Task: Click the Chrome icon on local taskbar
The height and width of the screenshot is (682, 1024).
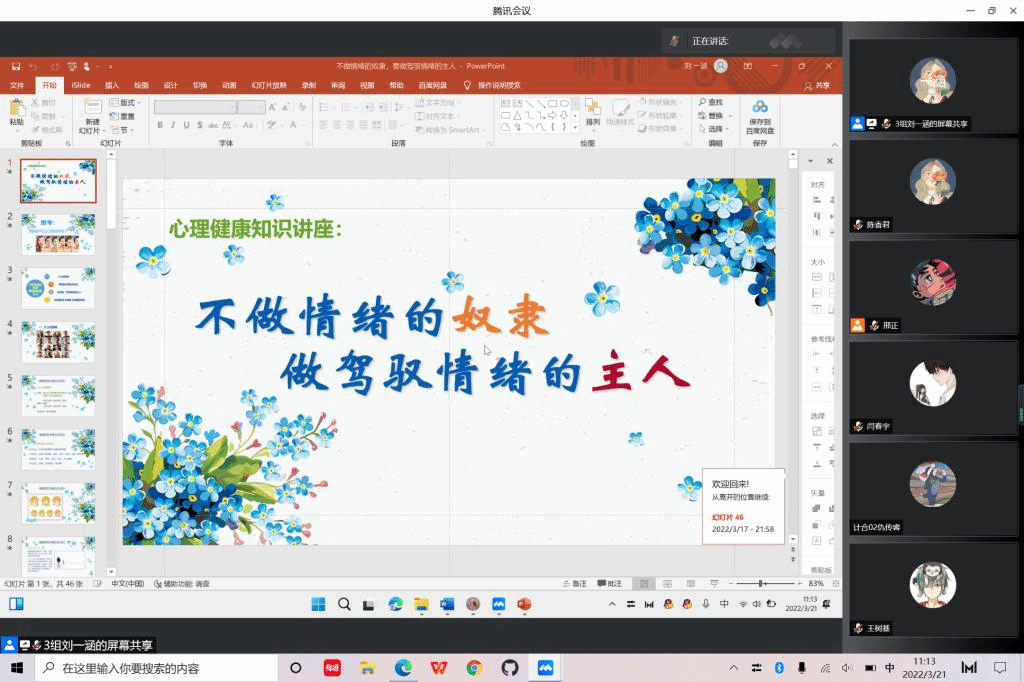Action: click(474, 668)
